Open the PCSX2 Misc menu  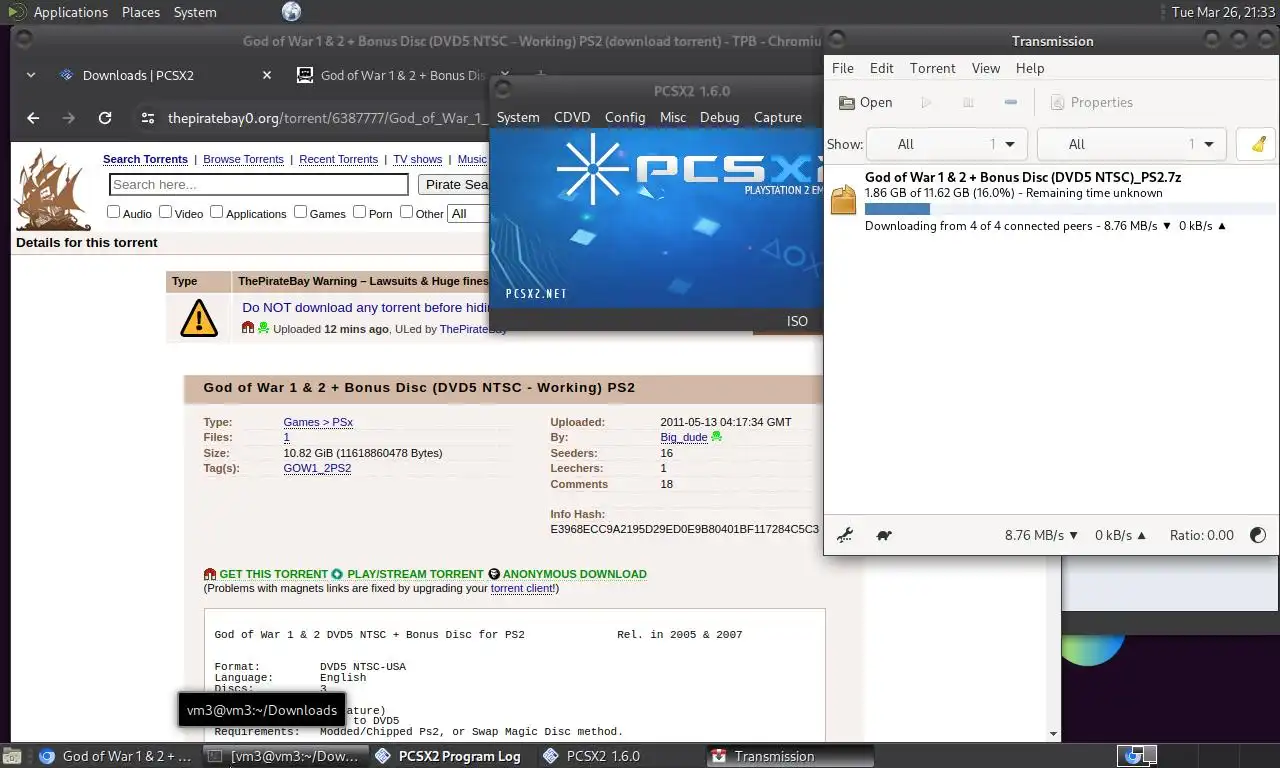click(673, 117)
